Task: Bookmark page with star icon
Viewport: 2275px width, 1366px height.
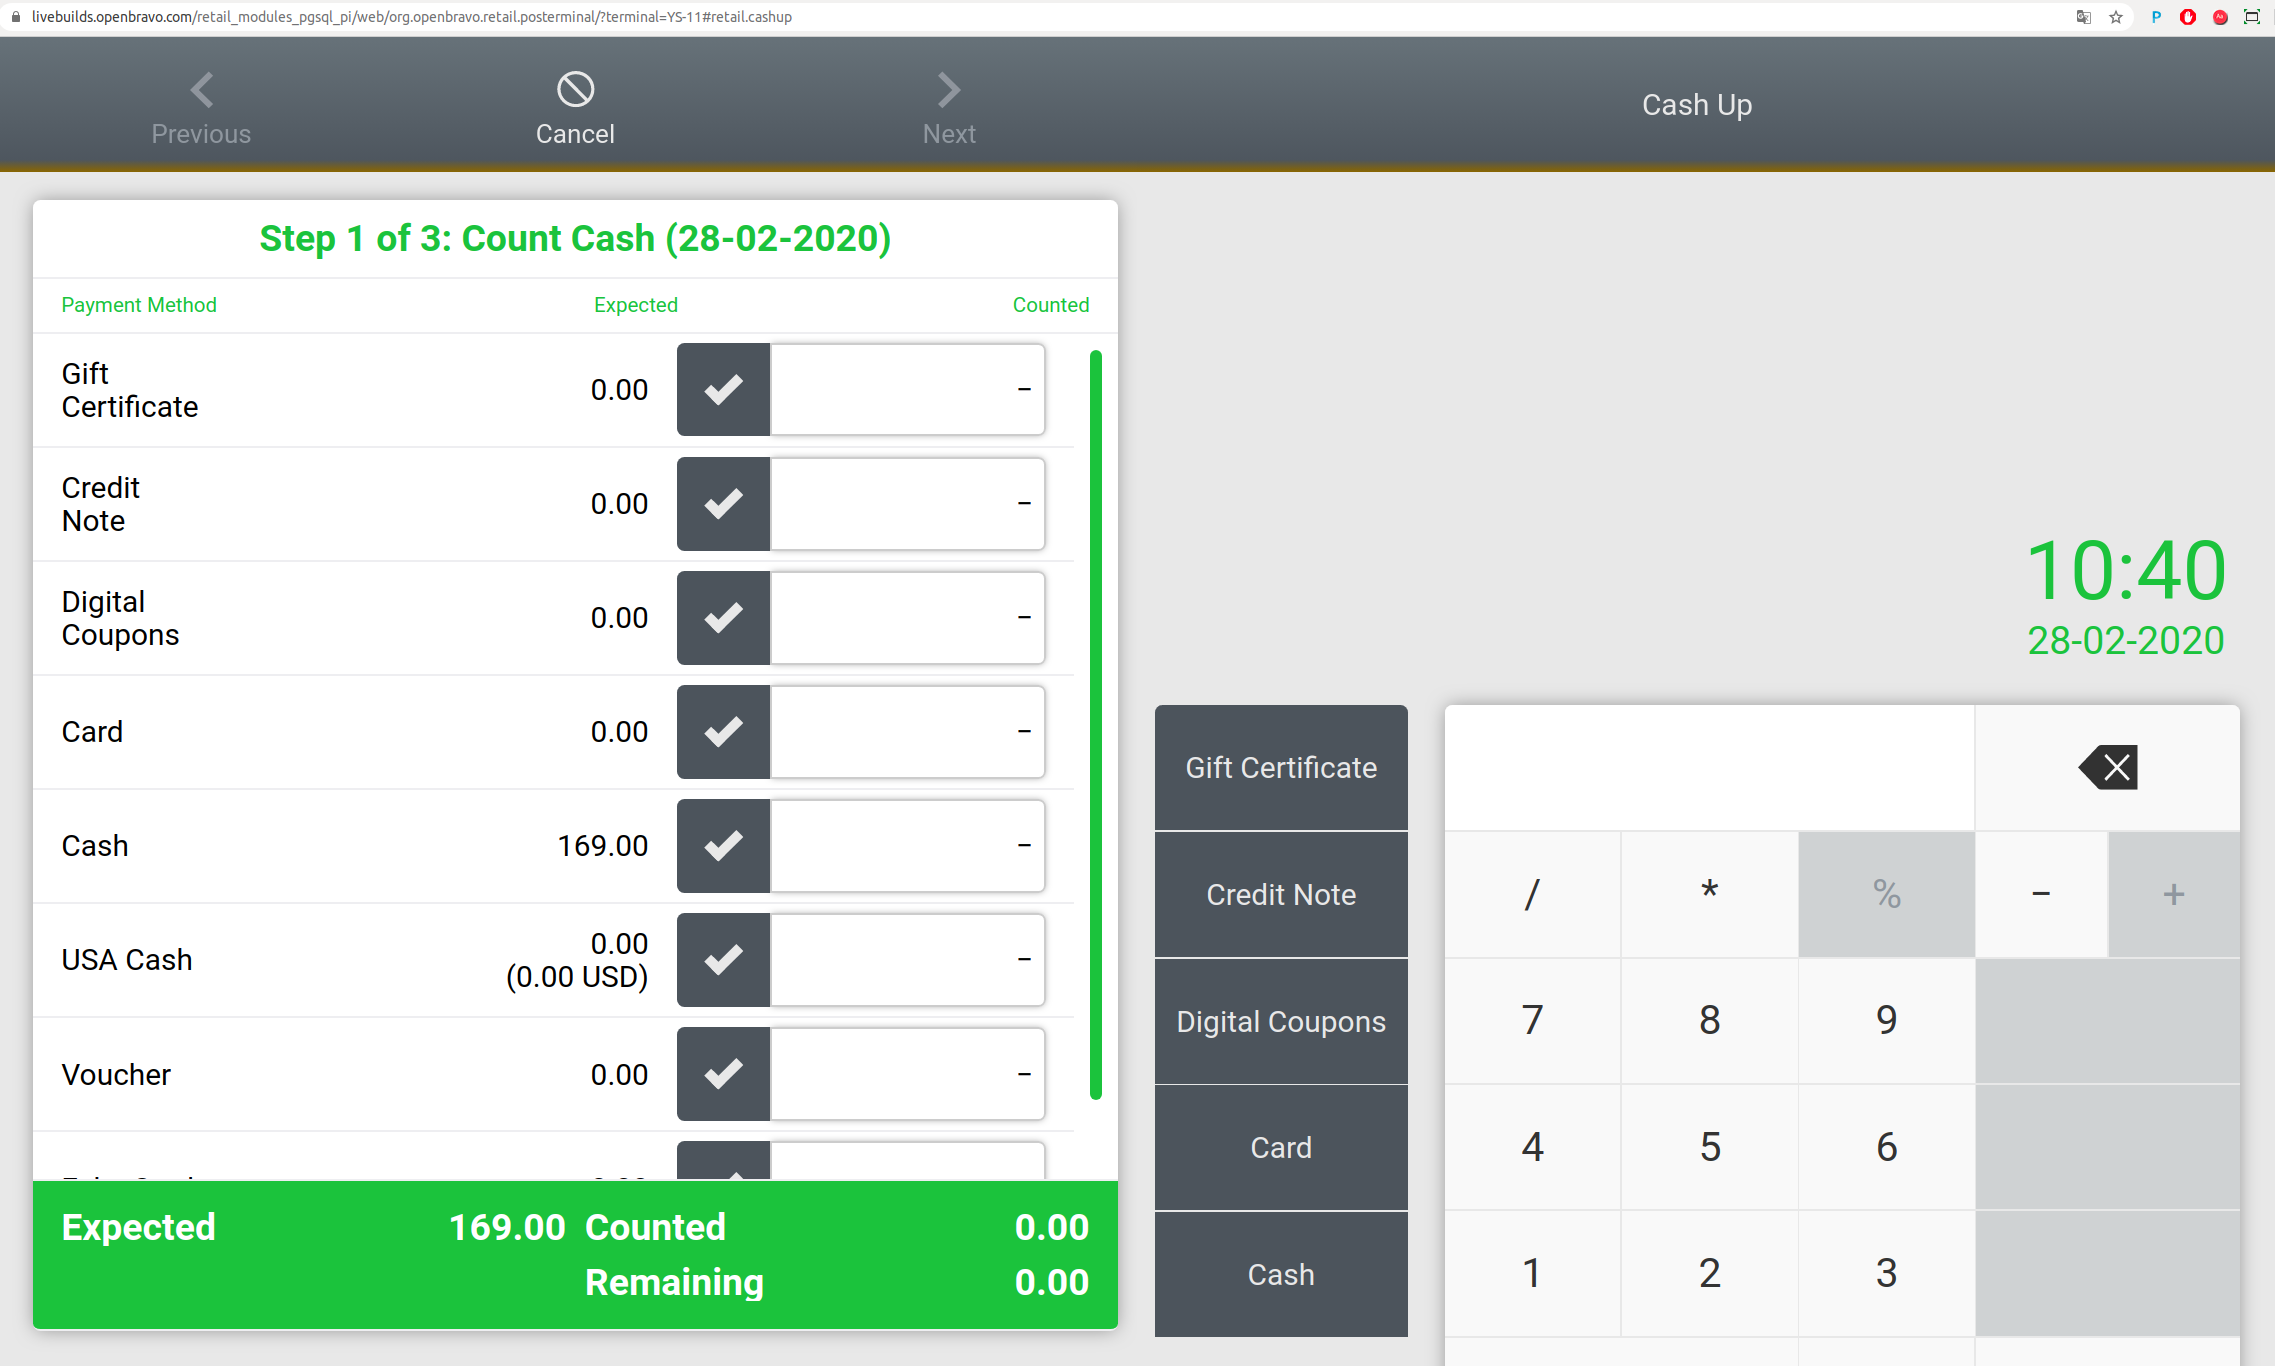Action: [x=2115, y=17]
